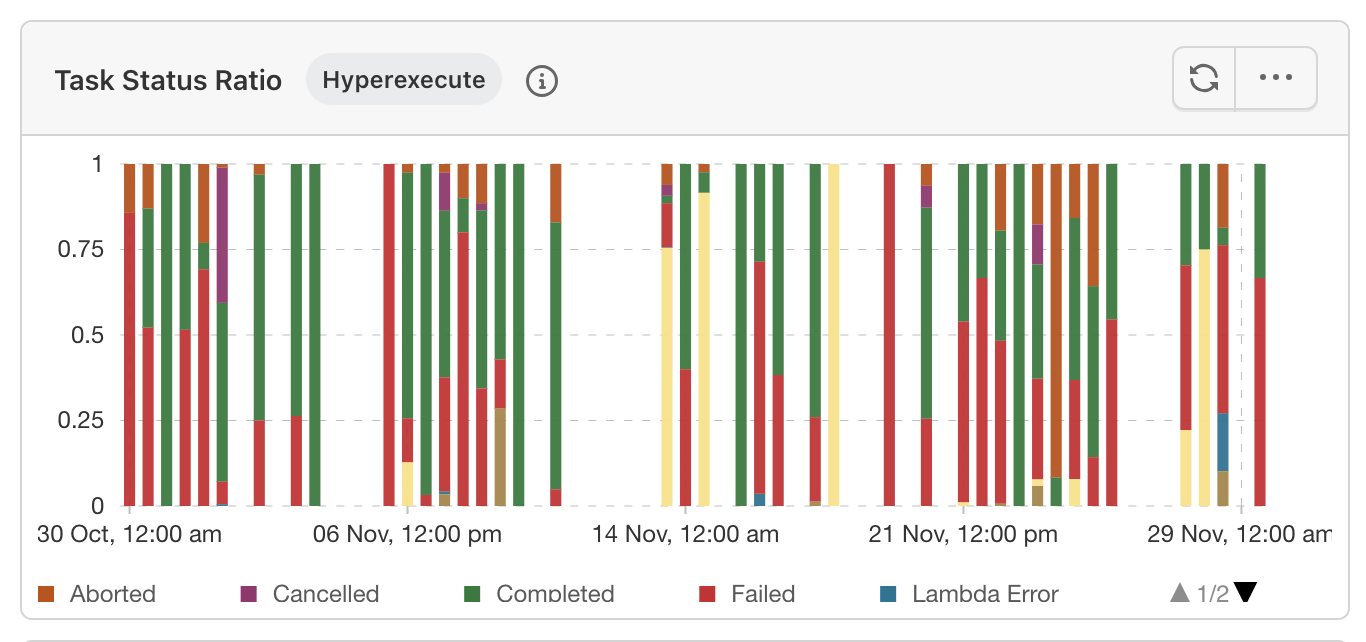Click the info icon beside Hyperexecute

pyautogui.click(x=541, y=81)
